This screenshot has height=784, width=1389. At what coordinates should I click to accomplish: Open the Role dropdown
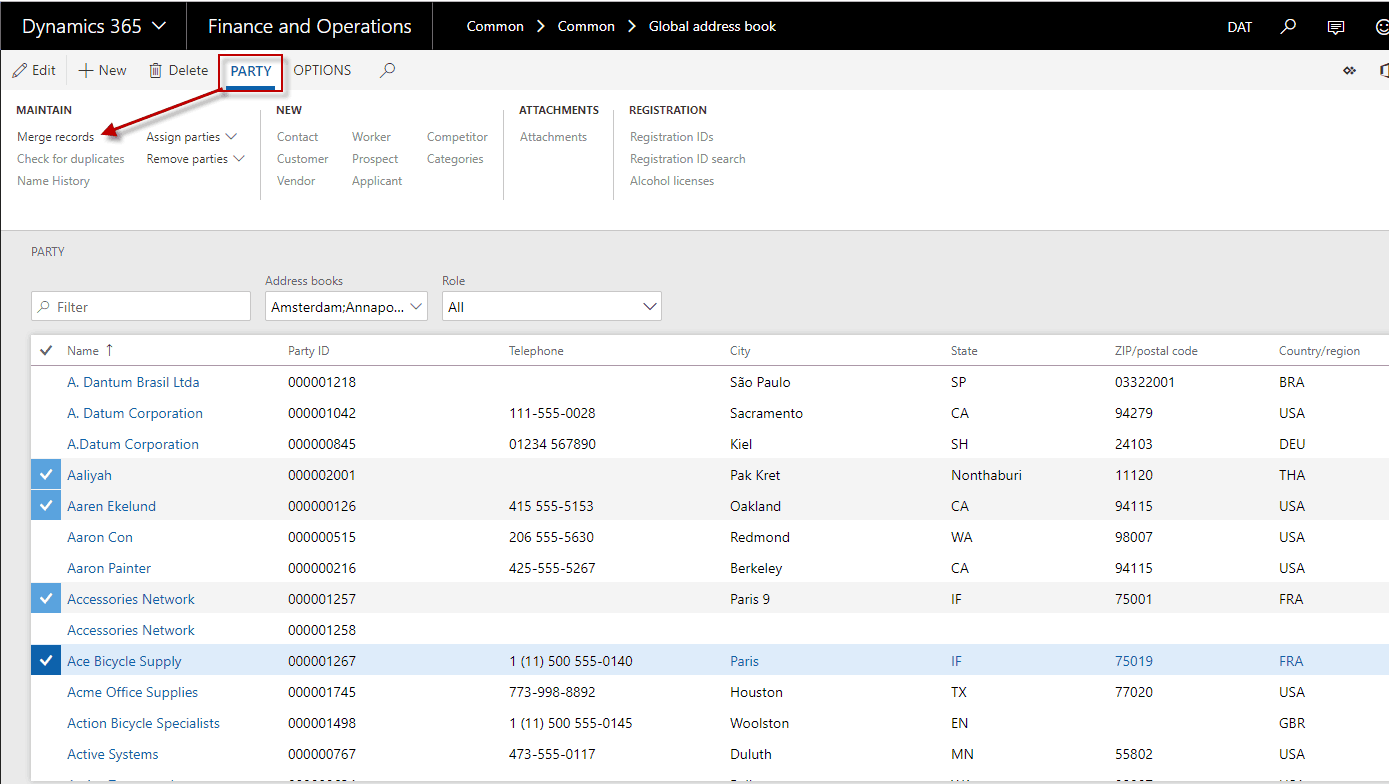click(551, 307)
